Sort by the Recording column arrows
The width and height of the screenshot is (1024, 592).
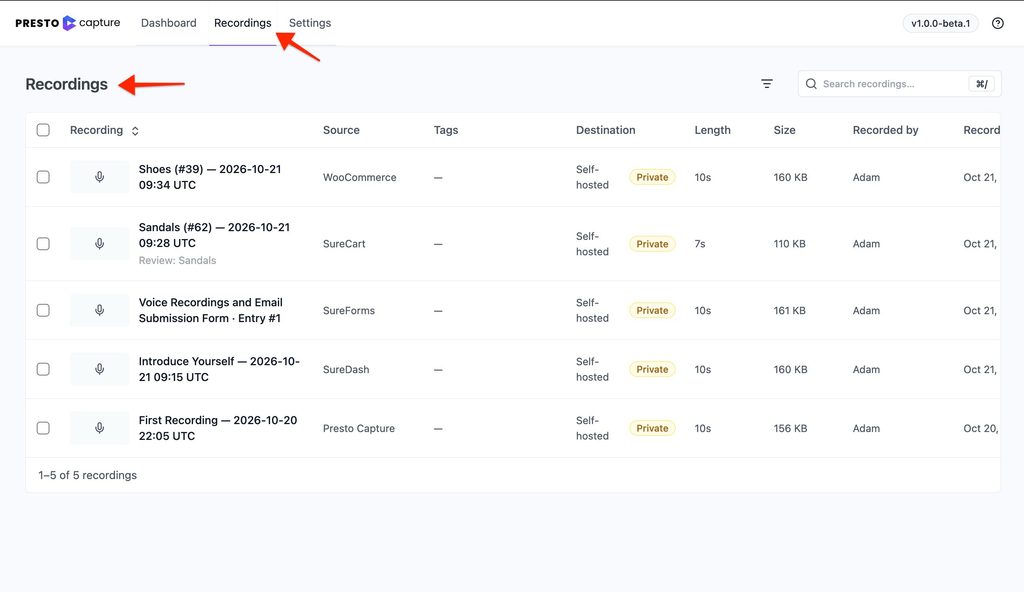135,131
